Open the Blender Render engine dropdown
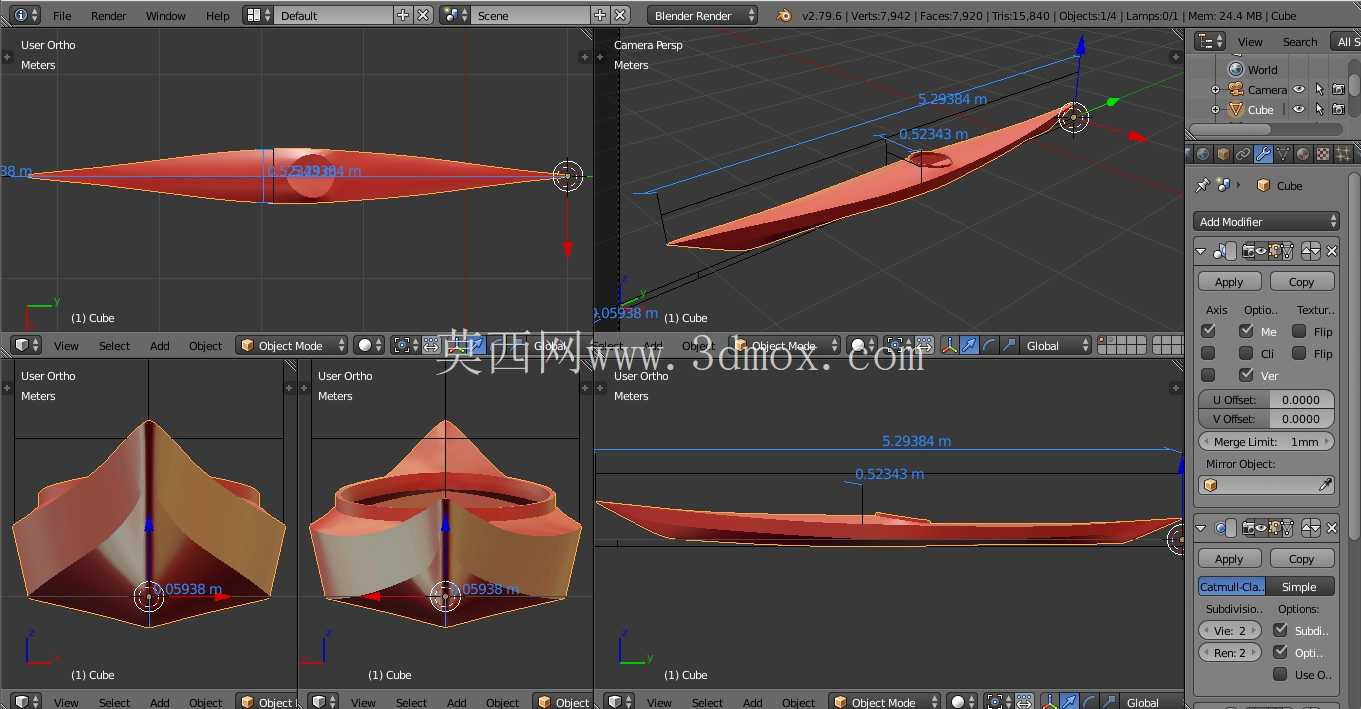The height and width of the screenshot is (709, 1361). pyautogui.click(x=702, y=15)
